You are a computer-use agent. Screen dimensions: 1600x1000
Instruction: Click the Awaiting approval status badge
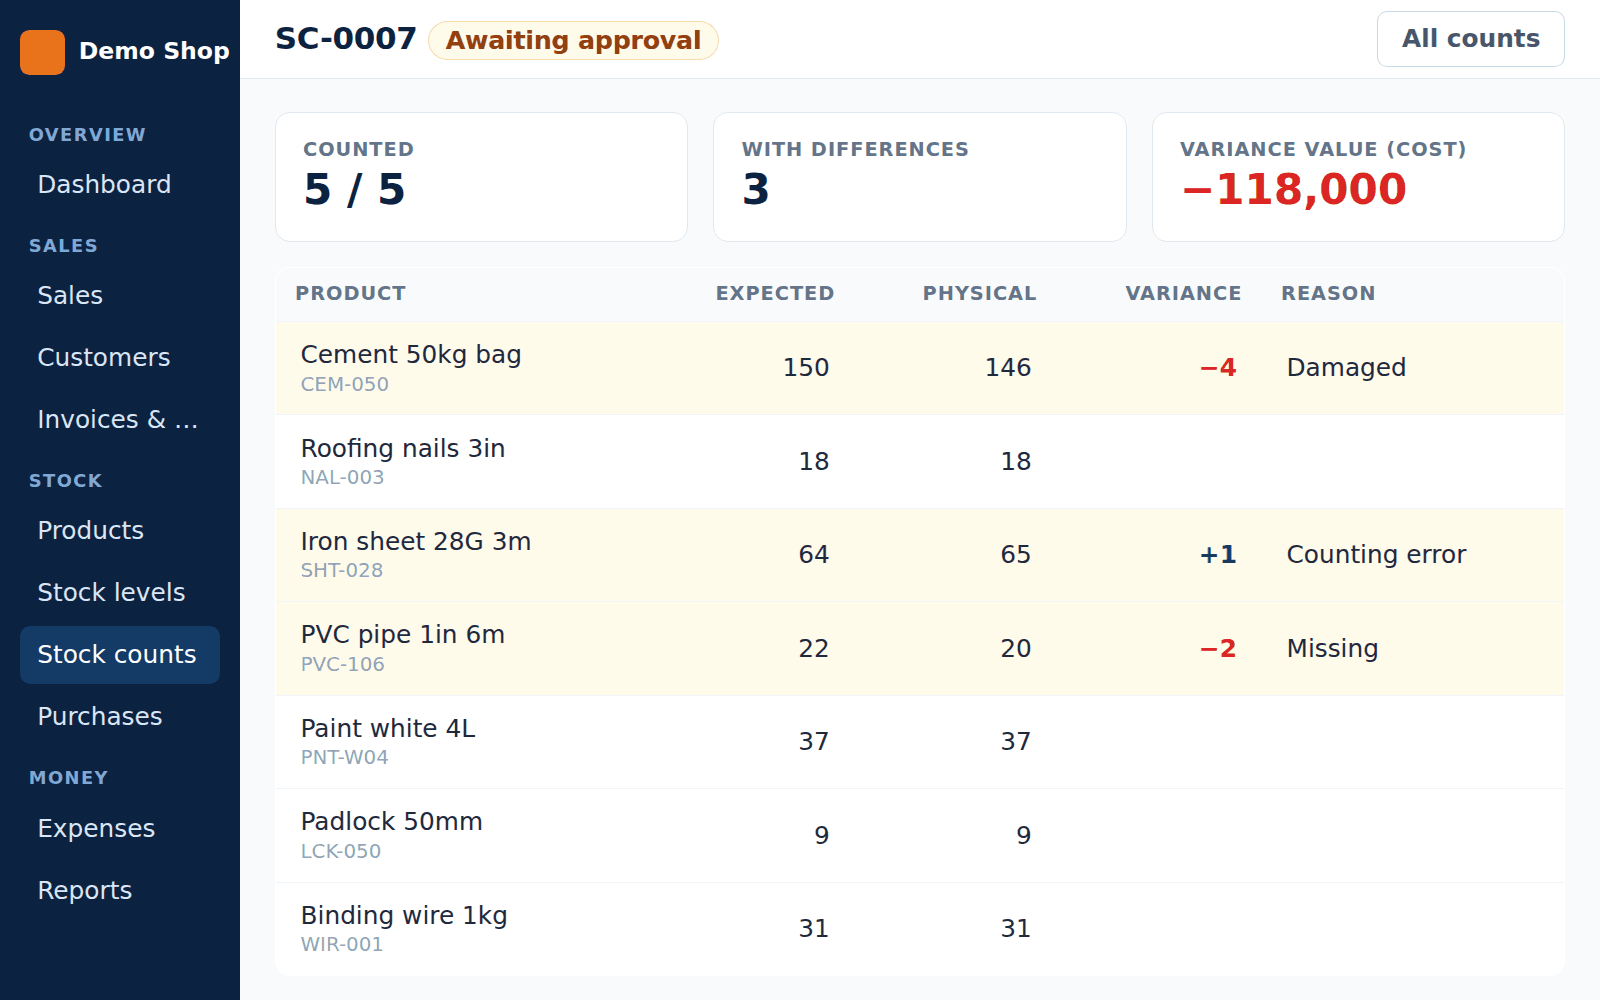click(573, 40)
